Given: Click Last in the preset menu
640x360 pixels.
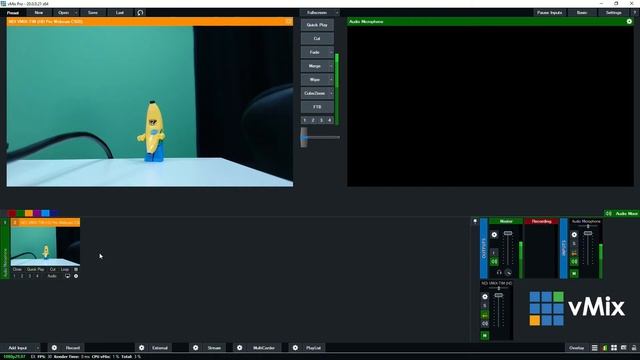Looking at the screenshot, I should (120, 13).
